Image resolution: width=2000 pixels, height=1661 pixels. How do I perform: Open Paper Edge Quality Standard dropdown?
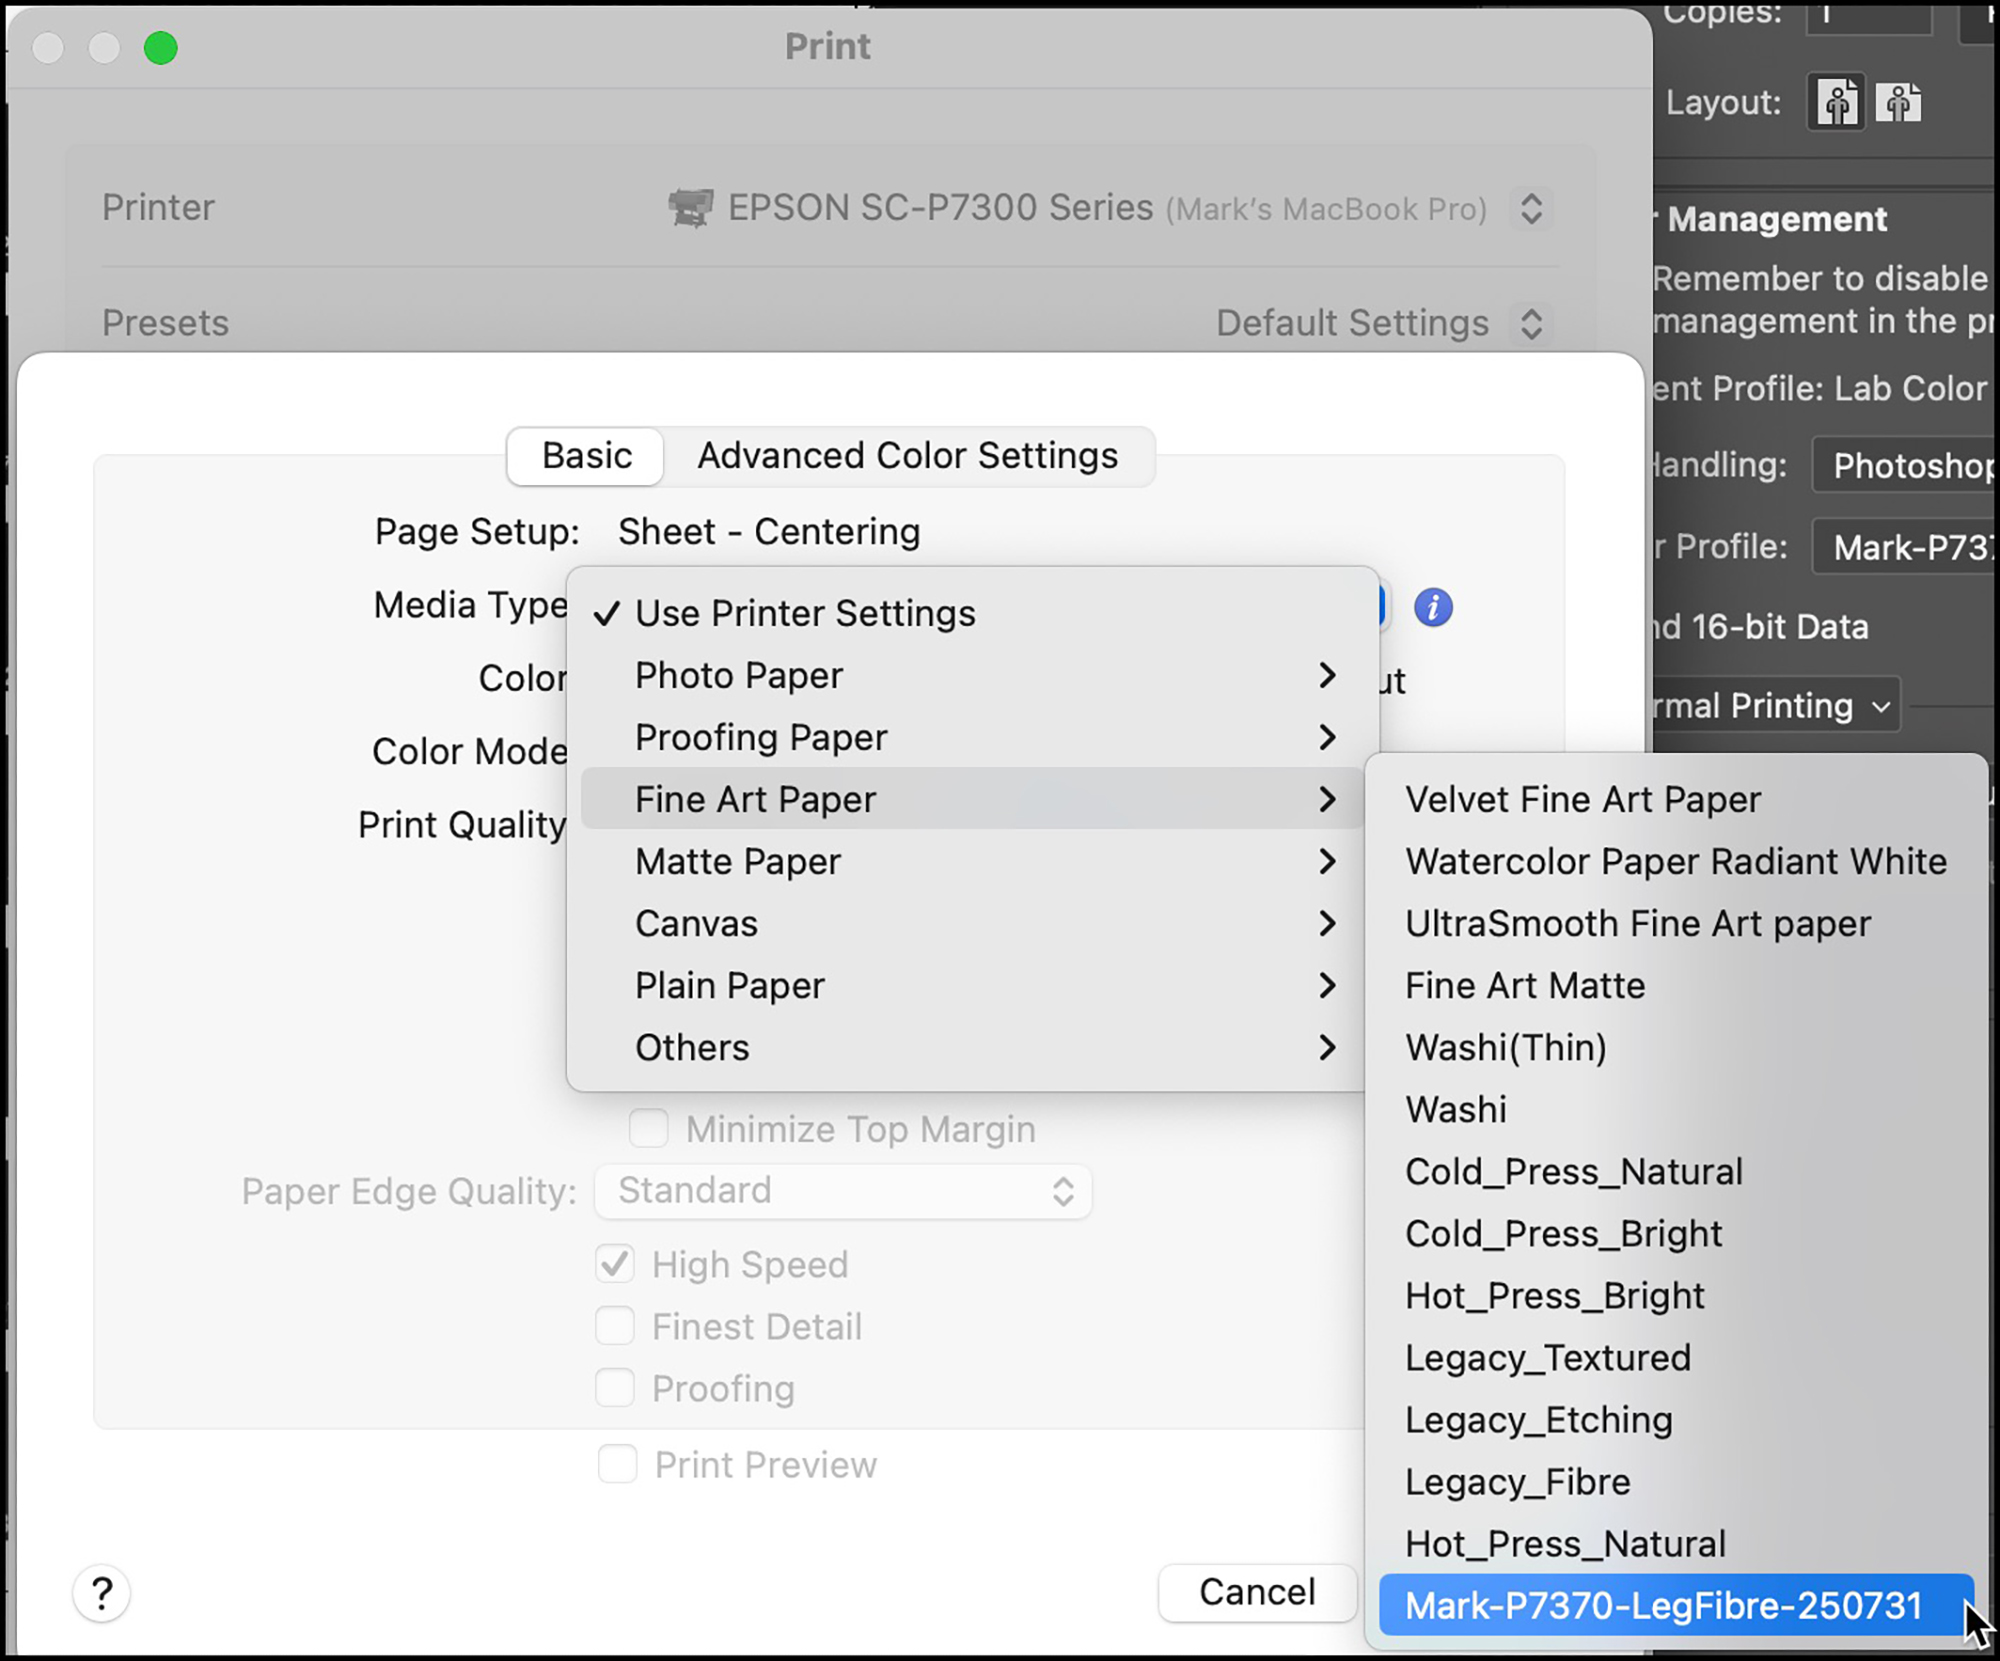click(x=843, y=1191)
